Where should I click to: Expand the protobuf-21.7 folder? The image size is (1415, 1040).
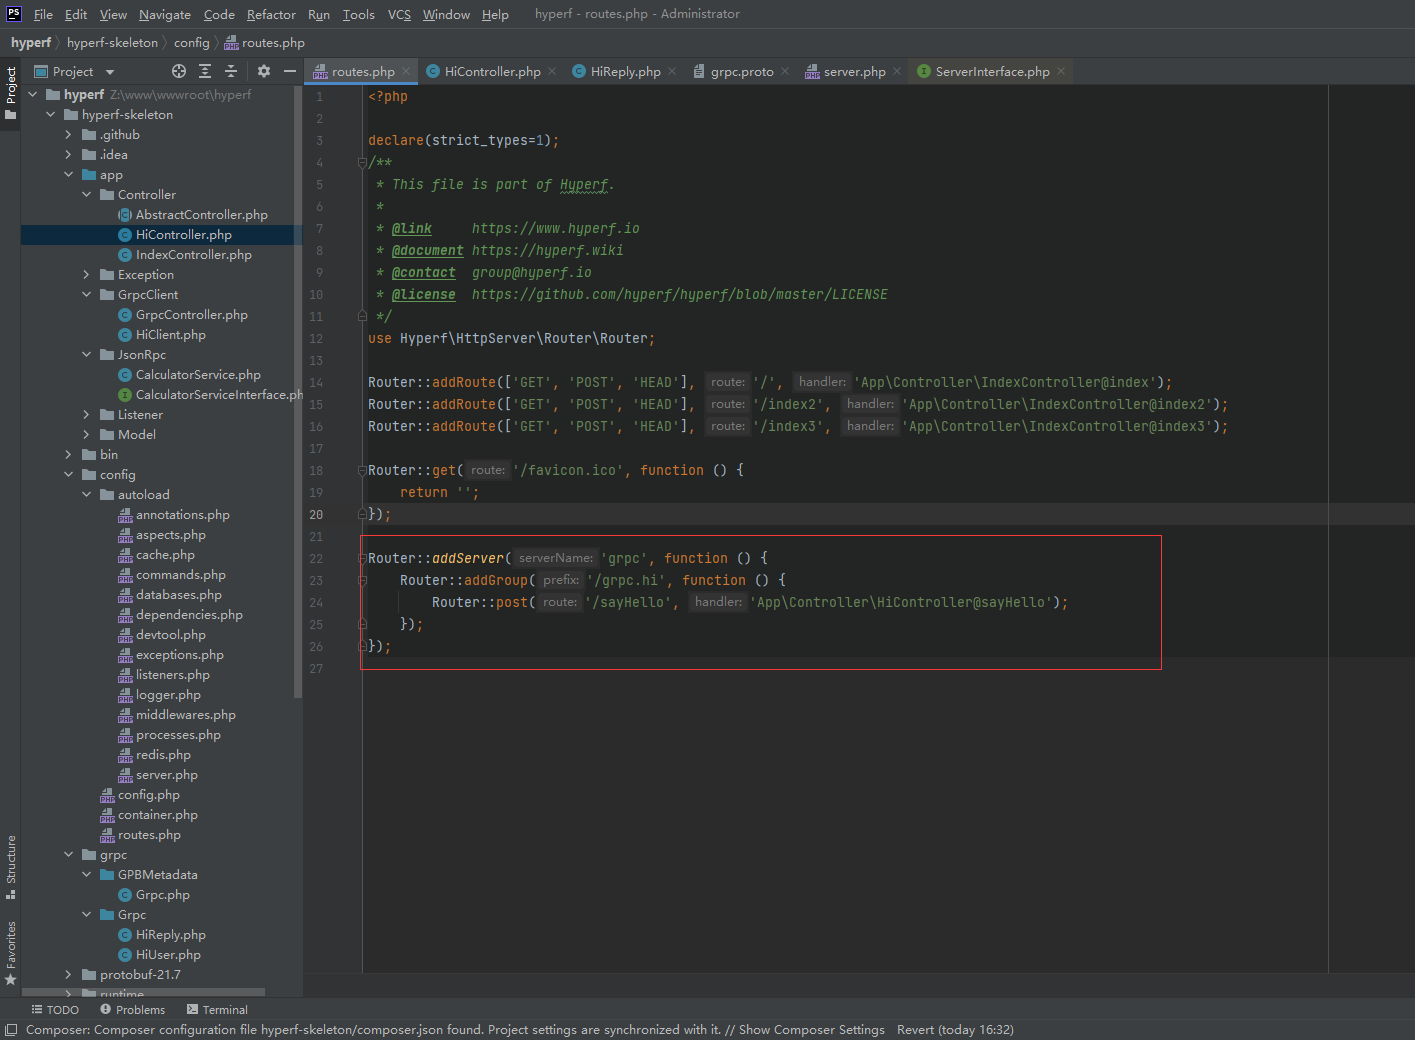(x=67, y=974)
